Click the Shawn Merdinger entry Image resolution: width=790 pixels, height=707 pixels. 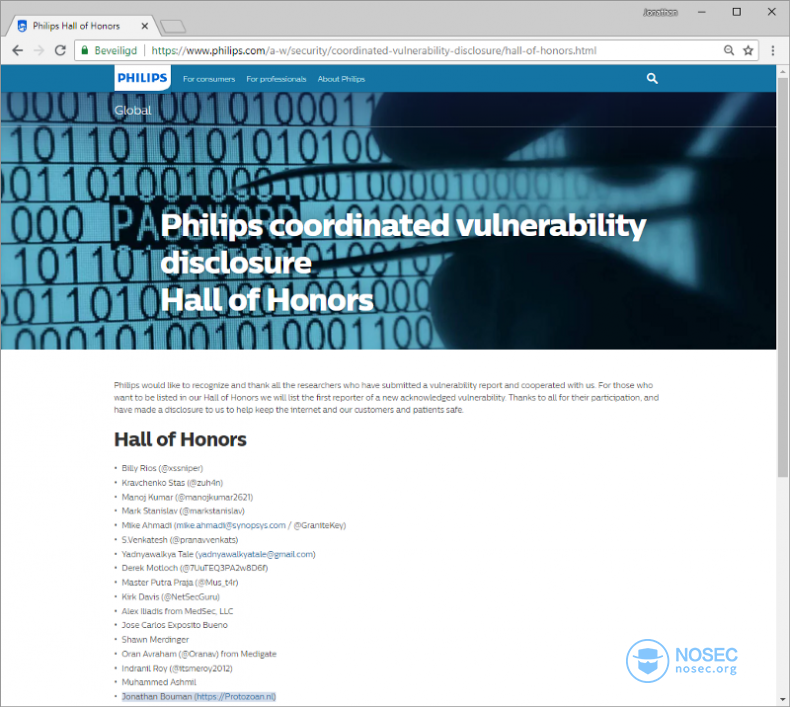point(155,639)
